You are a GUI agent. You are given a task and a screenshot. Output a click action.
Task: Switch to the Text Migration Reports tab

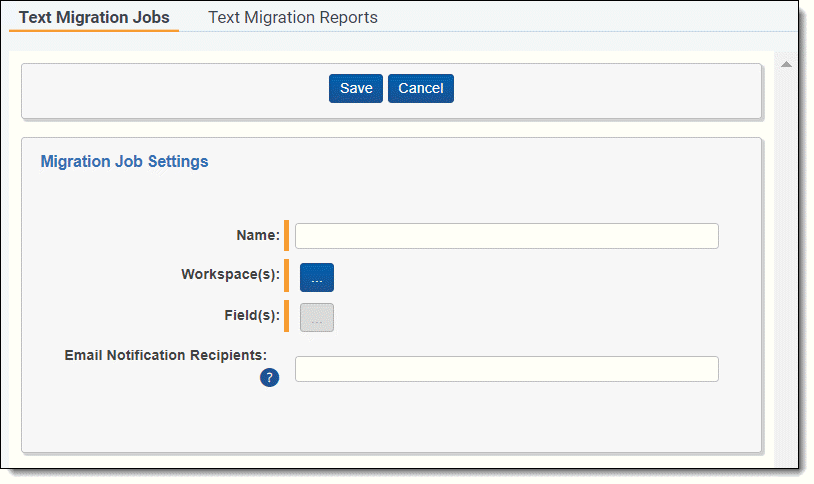tap(292, 17)
